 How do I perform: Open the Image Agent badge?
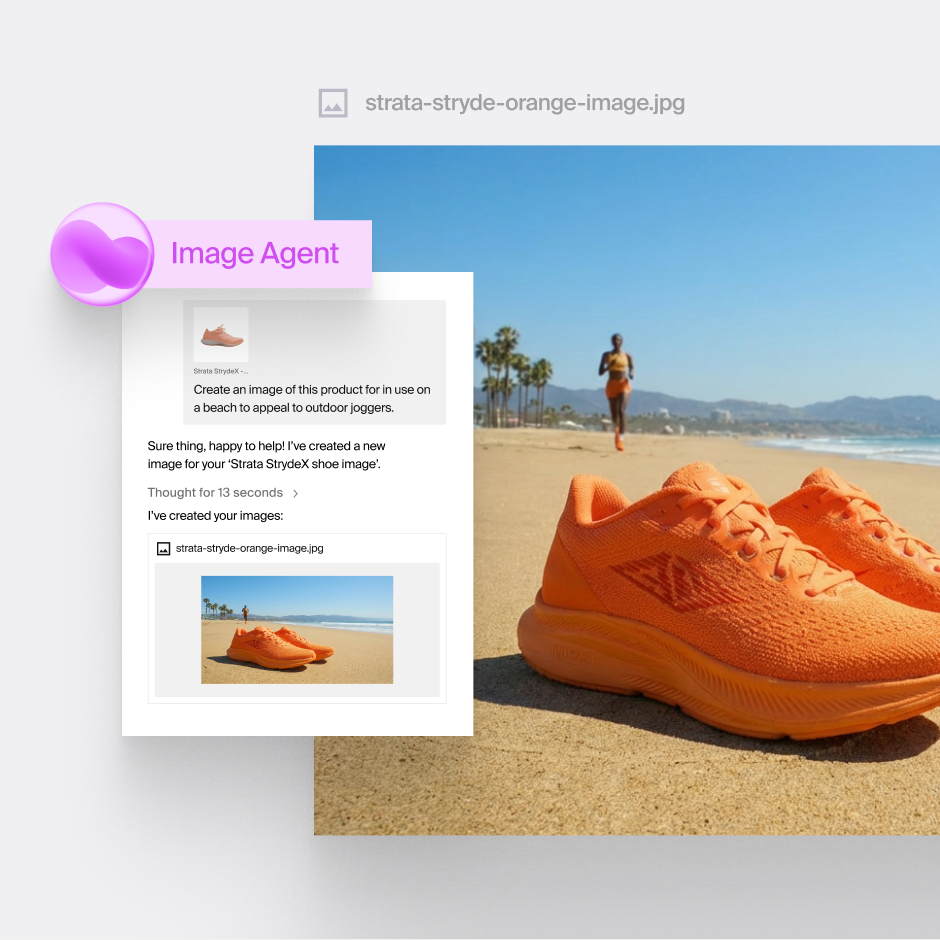pos(254,253)
